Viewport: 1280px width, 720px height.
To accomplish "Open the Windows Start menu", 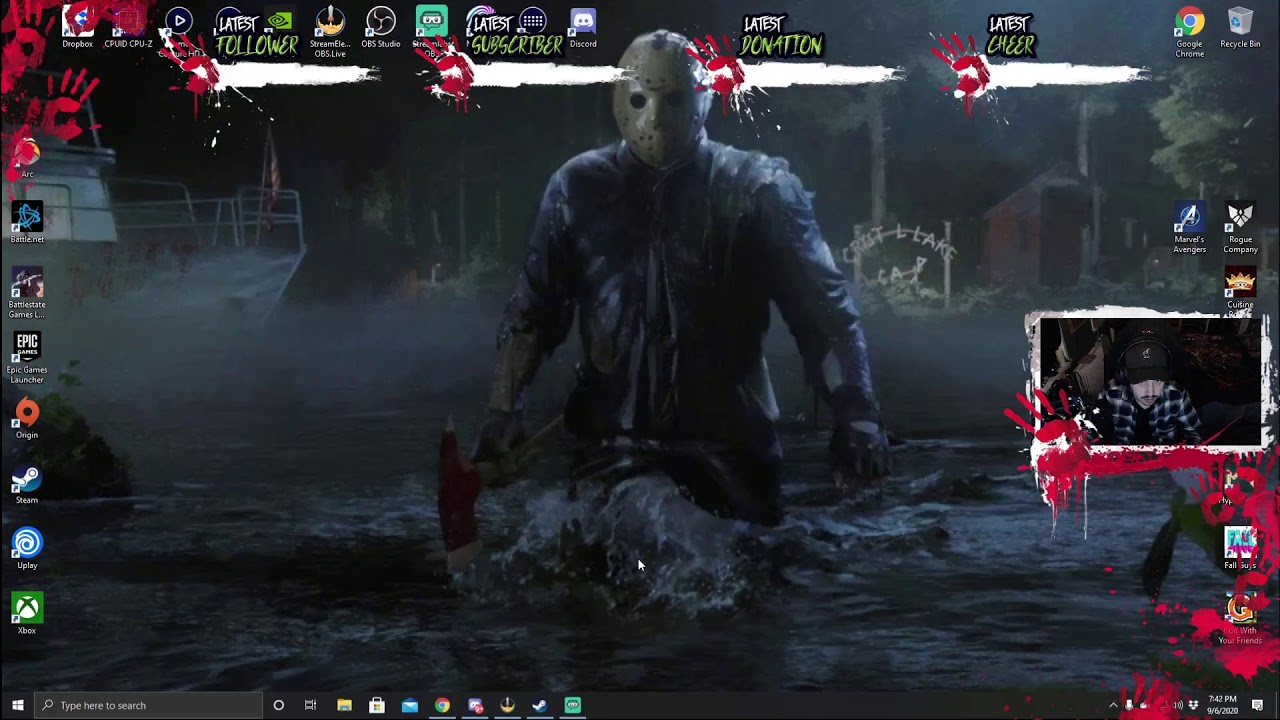I will click(x=17, y=705).
